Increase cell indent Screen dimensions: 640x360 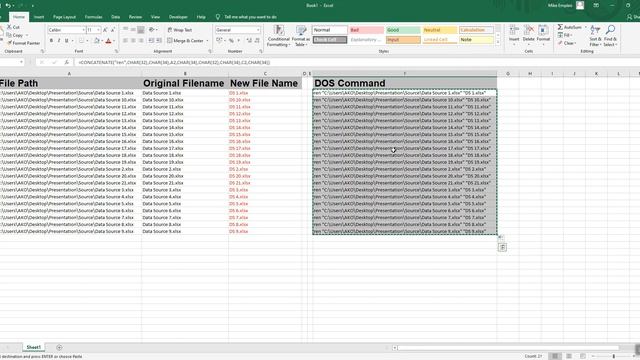159,41
